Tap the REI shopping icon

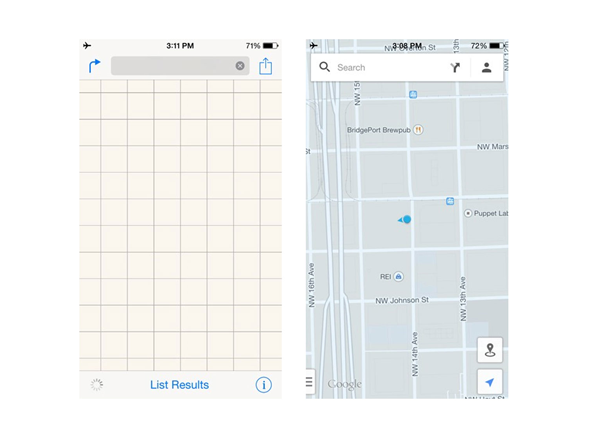click(x=398, y=276)
